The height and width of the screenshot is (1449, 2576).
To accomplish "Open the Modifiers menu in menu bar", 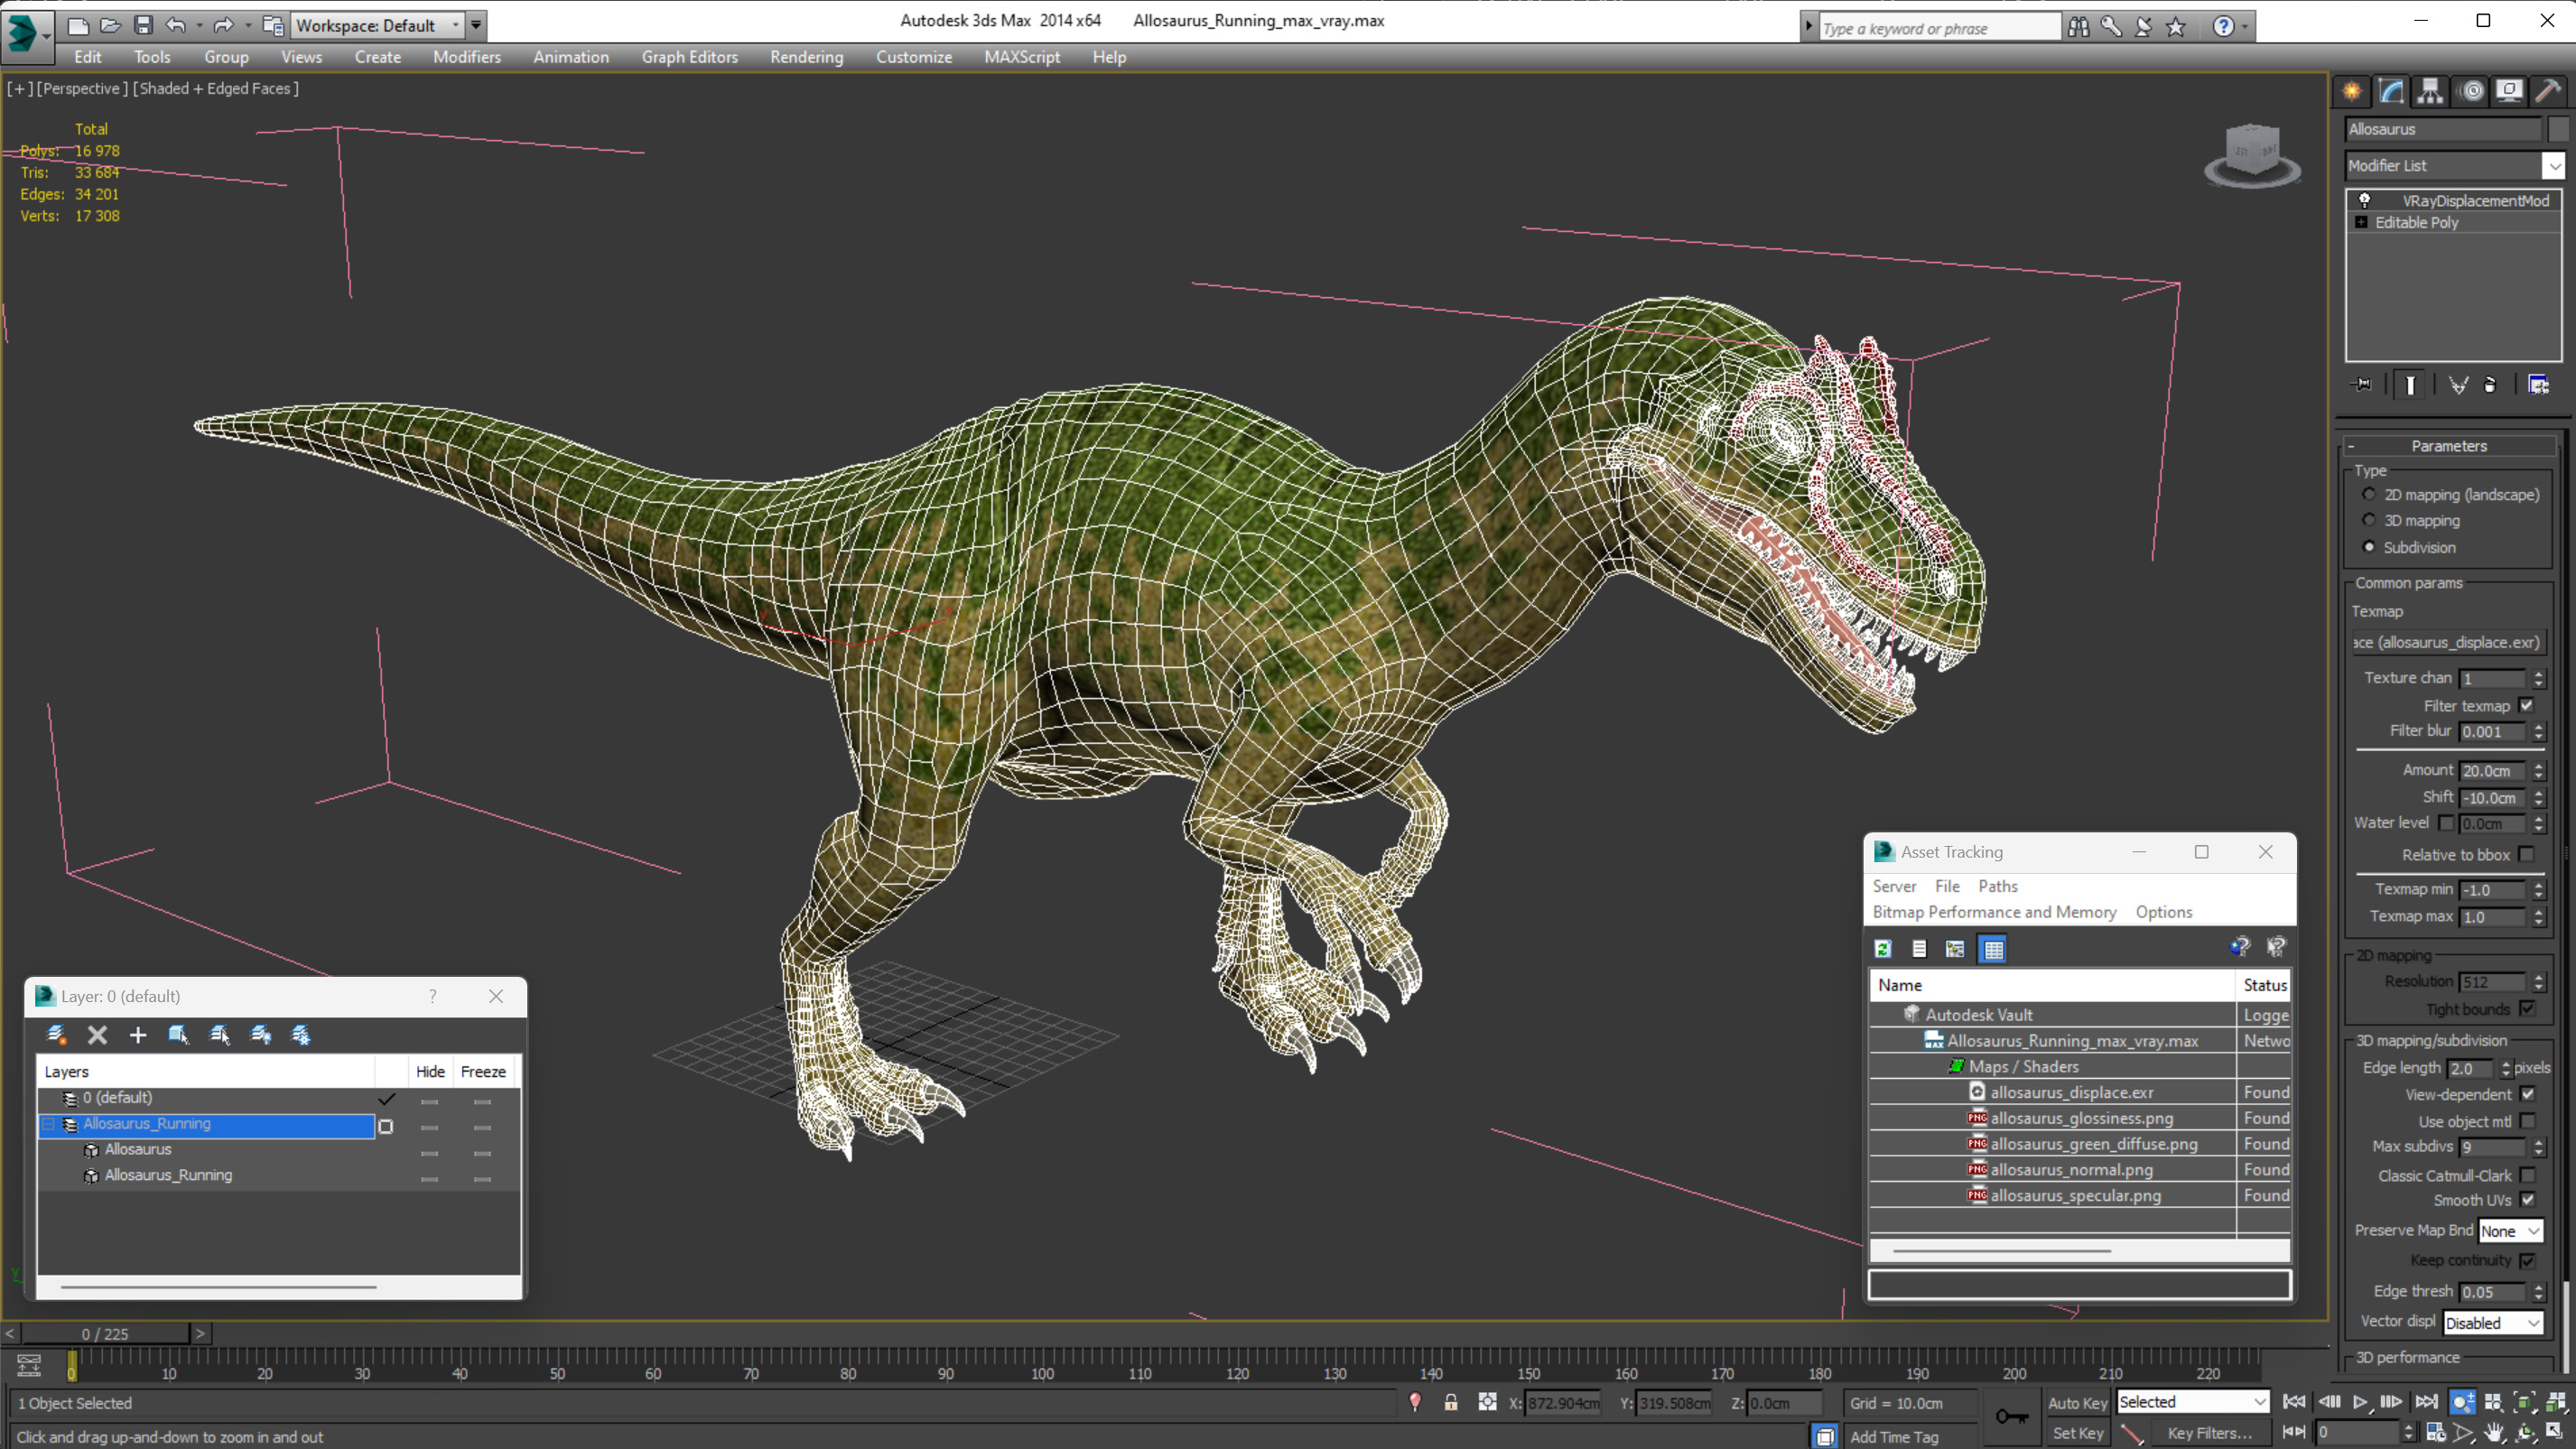I will 467,57.
